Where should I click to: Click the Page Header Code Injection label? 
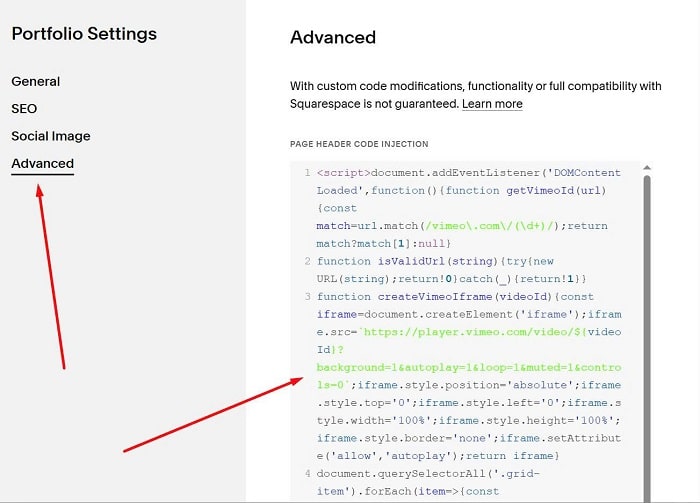click(x=359, y=144)
